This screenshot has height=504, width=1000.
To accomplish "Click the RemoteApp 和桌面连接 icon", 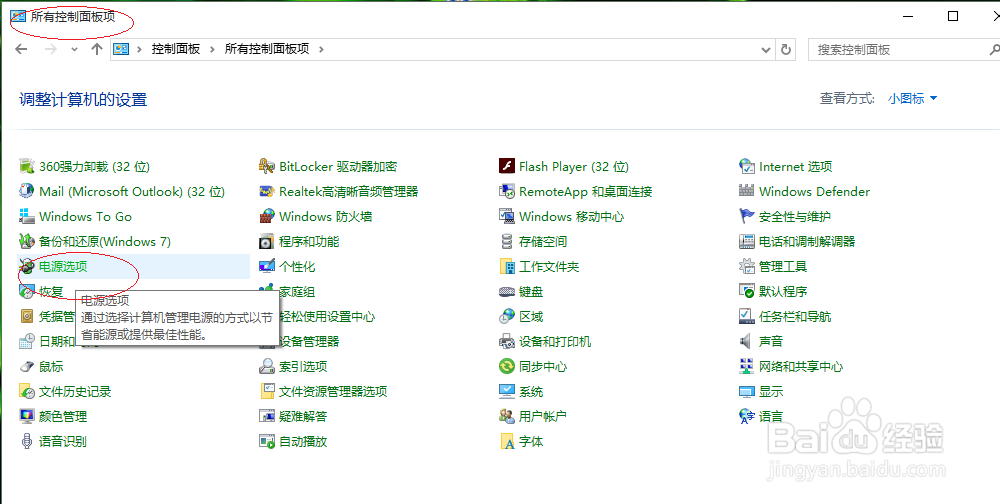I will [x=506, y=191].
